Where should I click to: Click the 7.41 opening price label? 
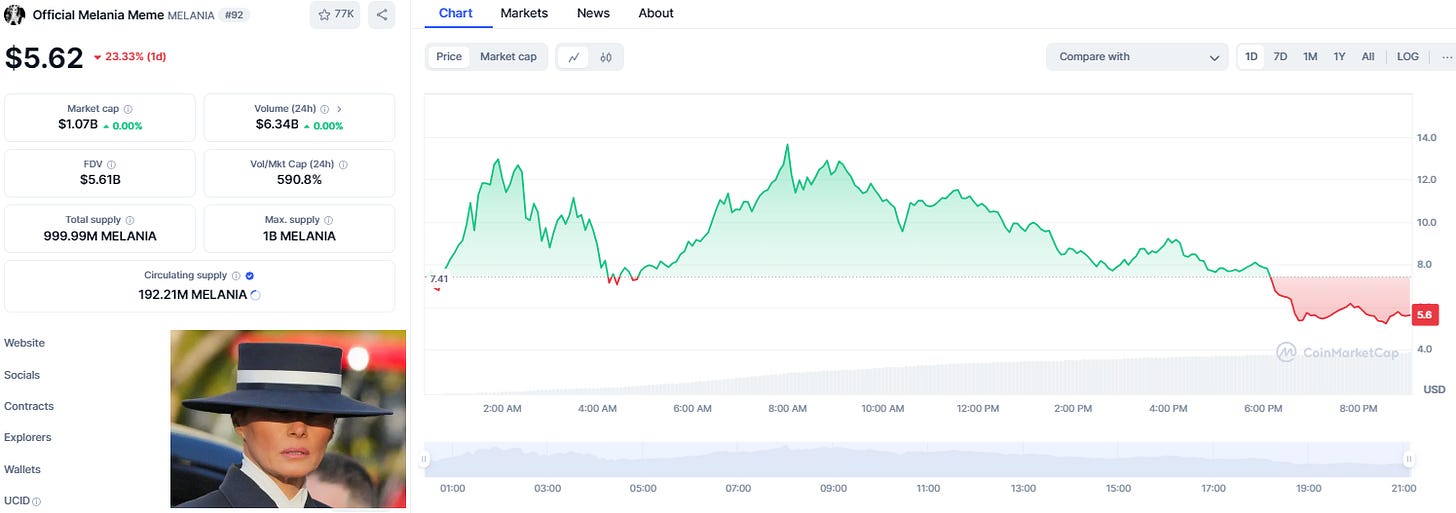[438, 278]
